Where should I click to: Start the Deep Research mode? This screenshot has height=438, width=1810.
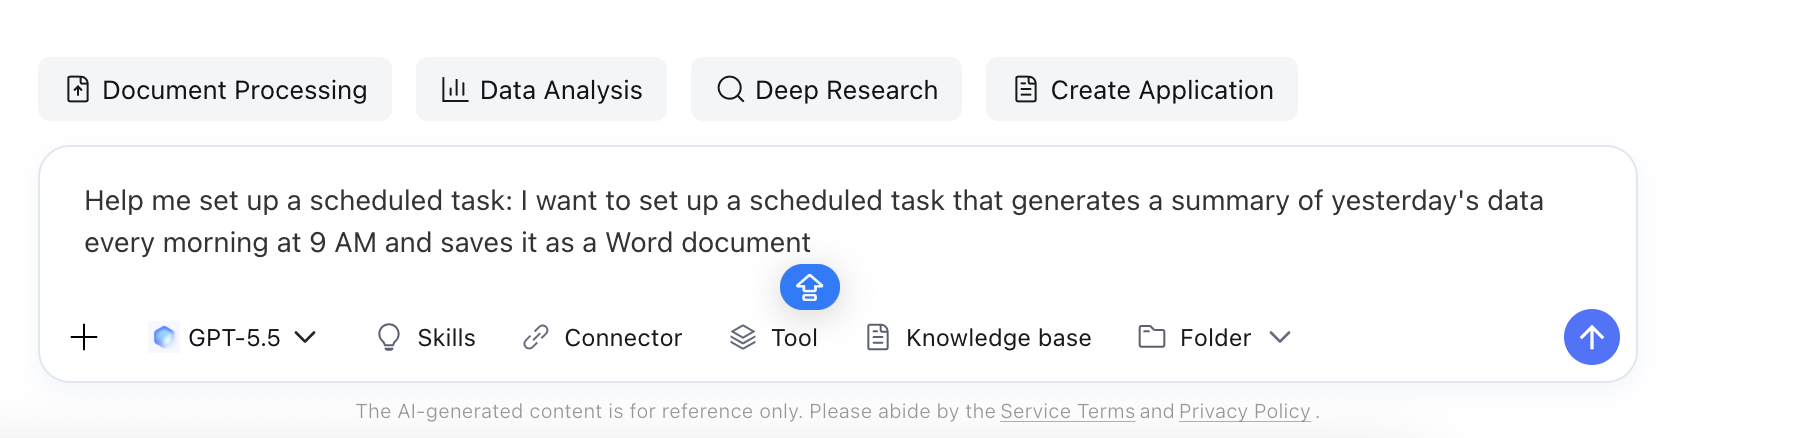coord(826,89)
